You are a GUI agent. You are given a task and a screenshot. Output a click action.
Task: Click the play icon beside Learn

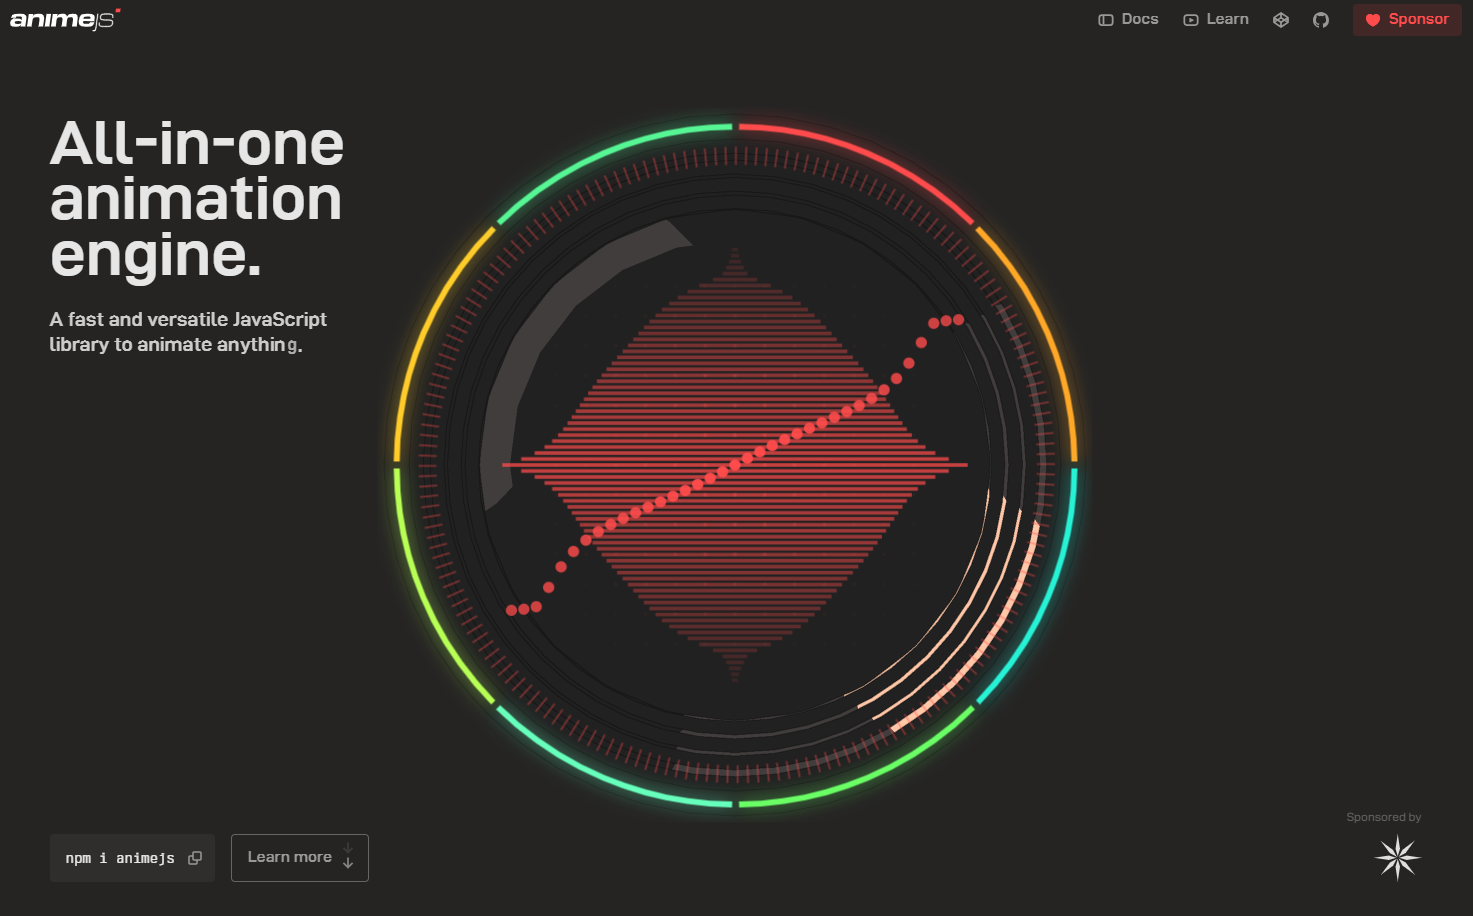[1190, 20]
